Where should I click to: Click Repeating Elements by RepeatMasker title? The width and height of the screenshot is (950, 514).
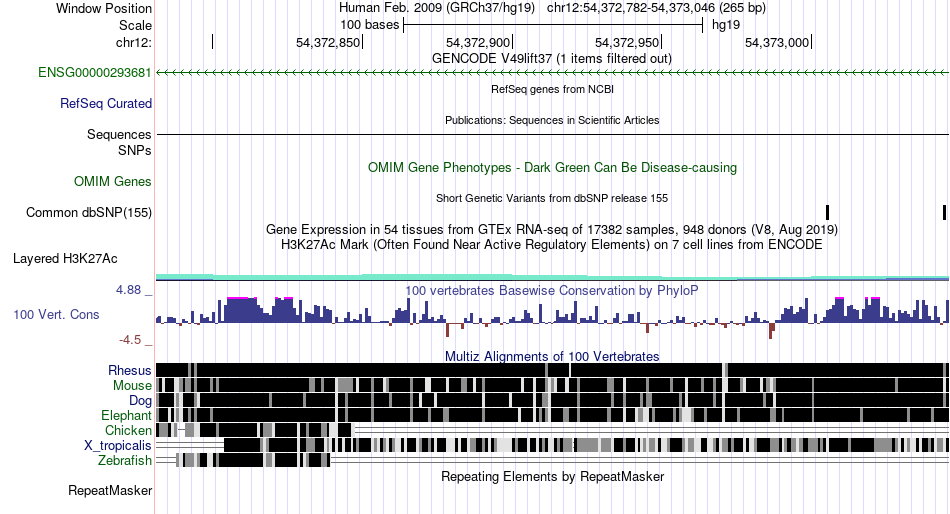click(552, 476)
